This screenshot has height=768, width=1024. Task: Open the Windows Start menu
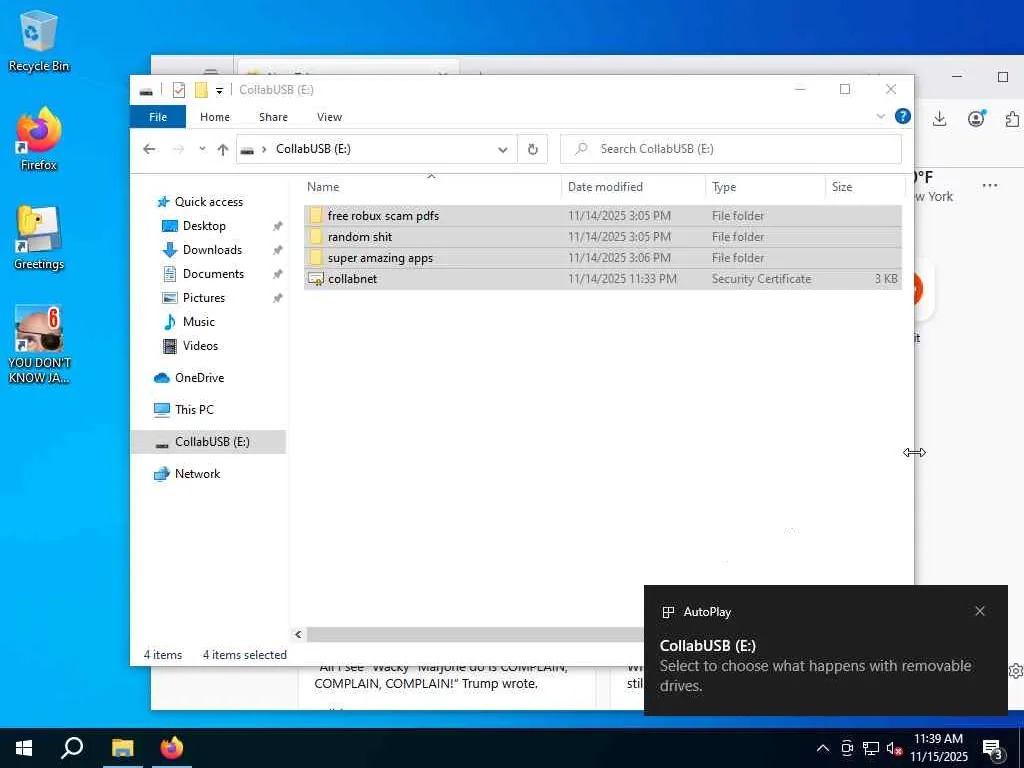click(x=24, y=748)
